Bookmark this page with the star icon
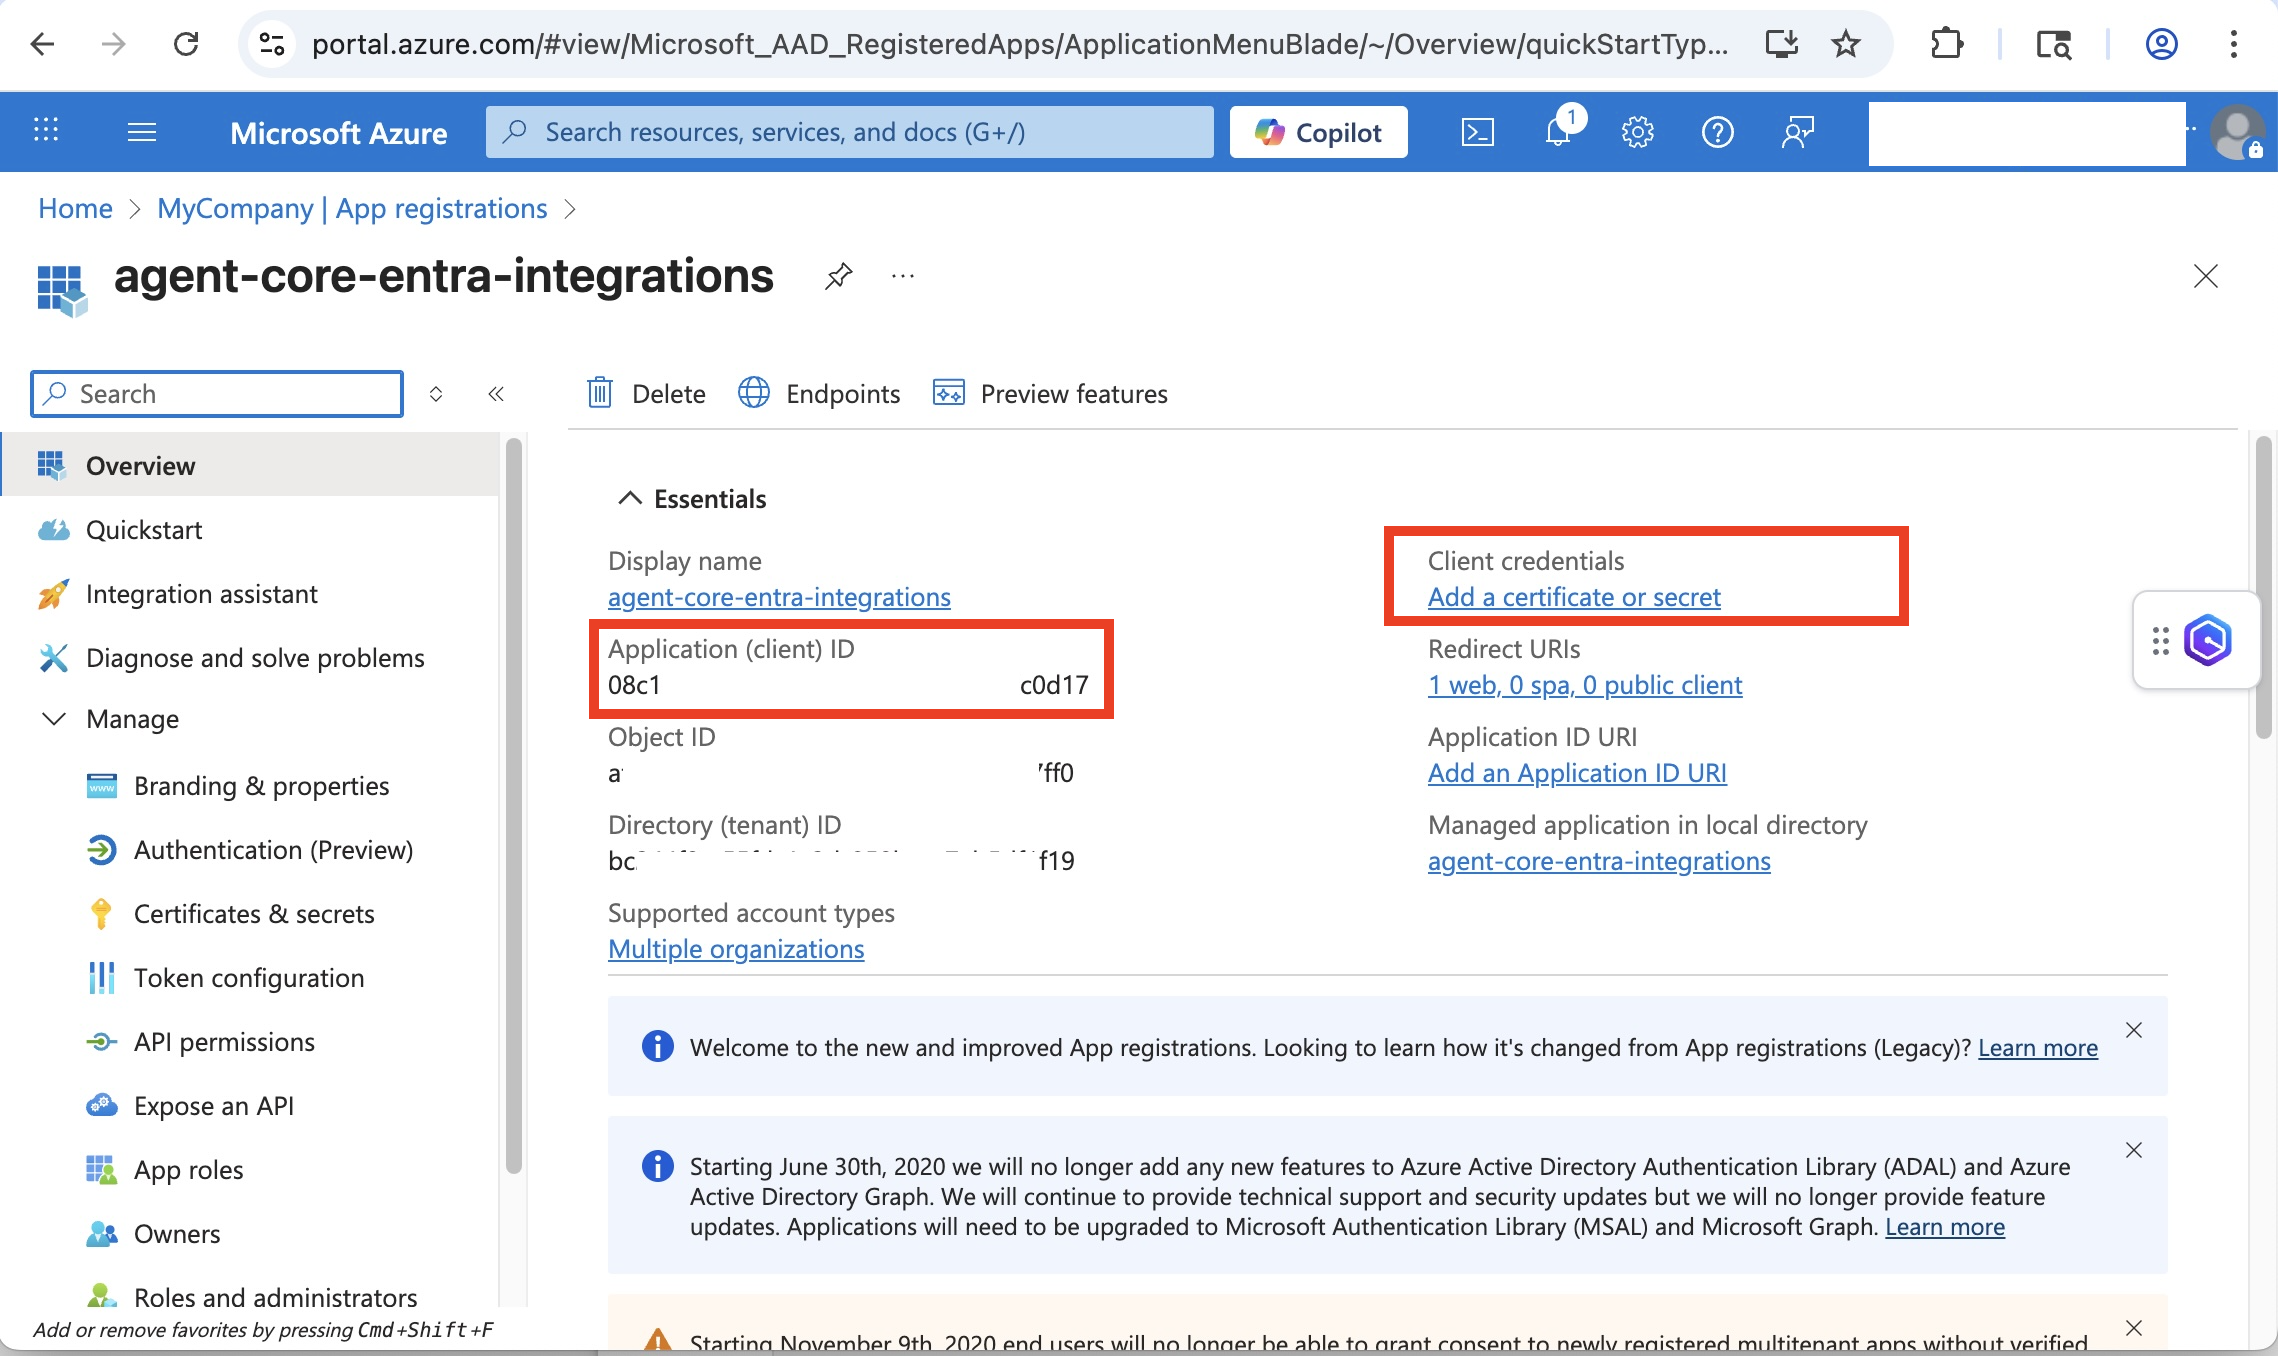 coord(1846,44)
